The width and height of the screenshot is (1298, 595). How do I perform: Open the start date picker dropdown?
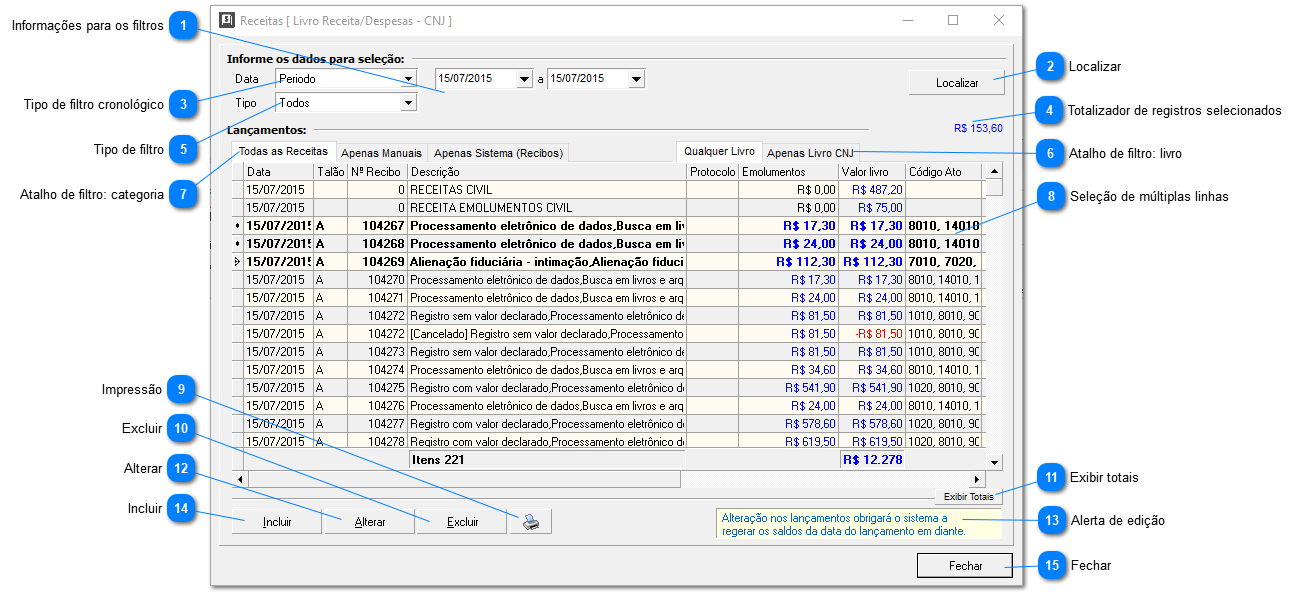[525, 79]
